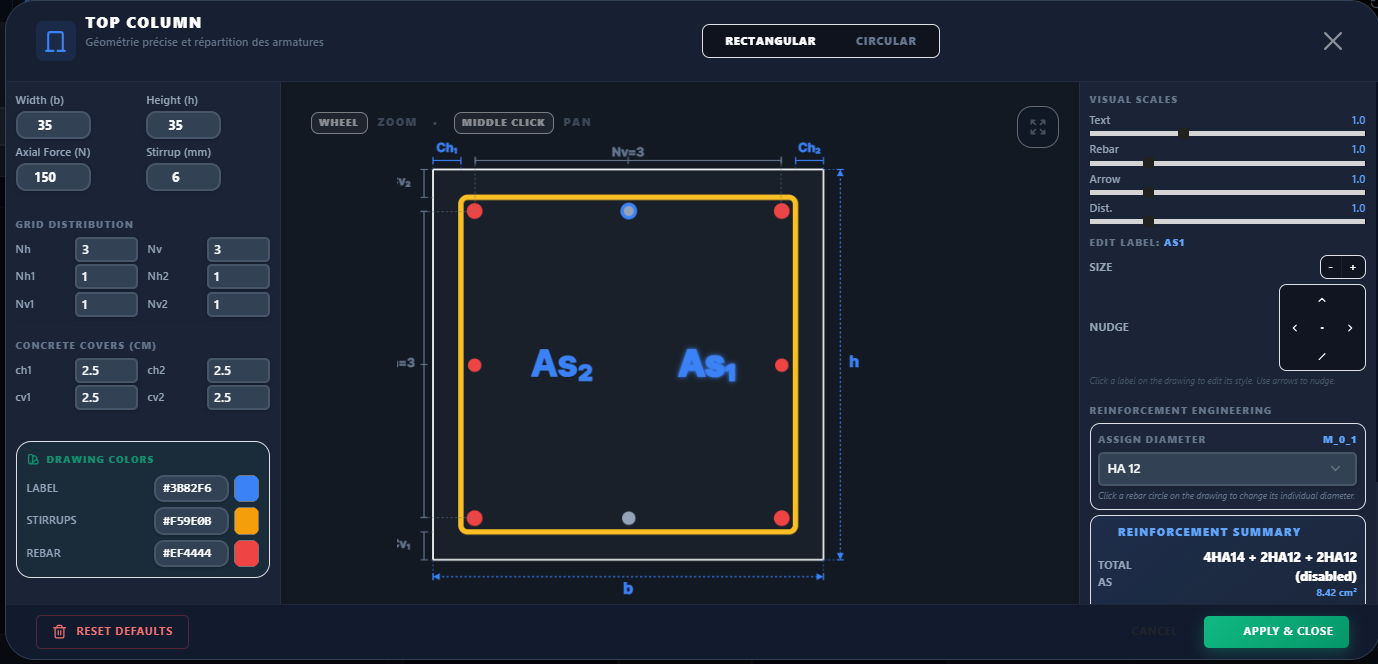Click the Text visual scale slider
1378x664 pixels.
coord(1186,132)
